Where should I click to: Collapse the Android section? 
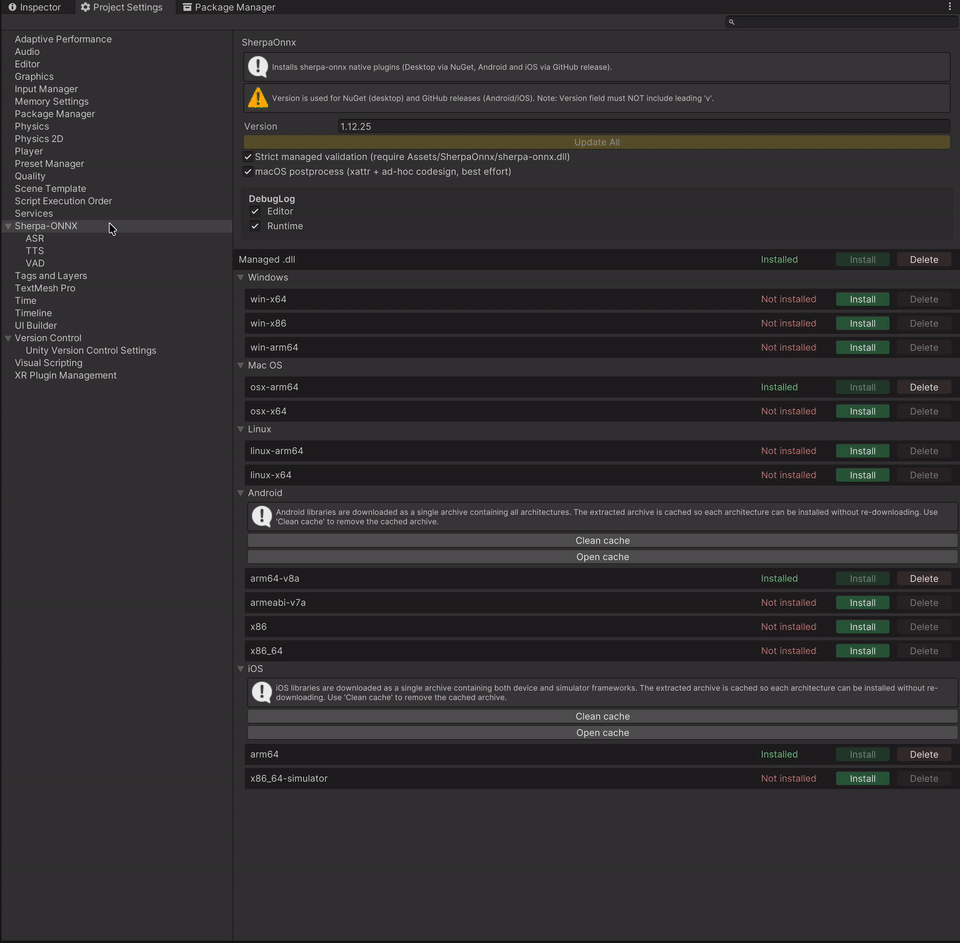240,493
